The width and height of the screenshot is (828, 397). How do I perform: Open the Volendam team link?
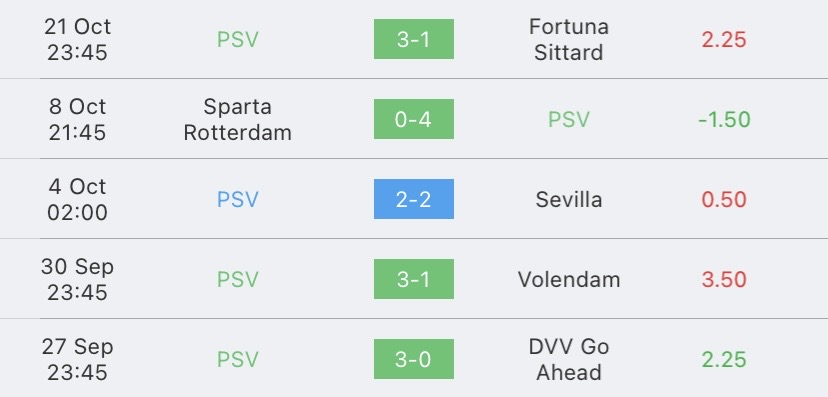569,279
